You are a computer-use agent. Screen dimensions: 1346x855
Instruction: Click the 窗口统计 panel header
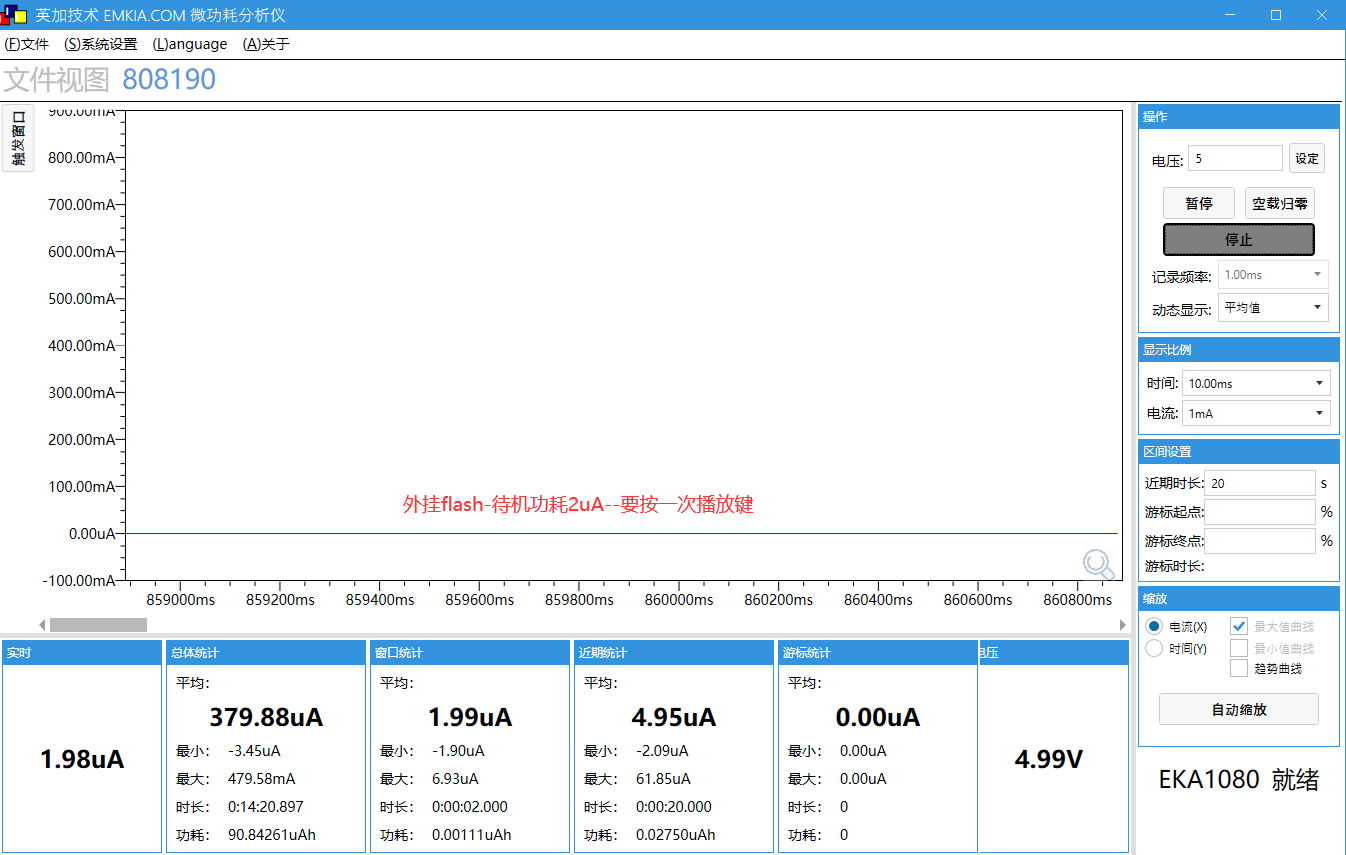coord(468,653)
